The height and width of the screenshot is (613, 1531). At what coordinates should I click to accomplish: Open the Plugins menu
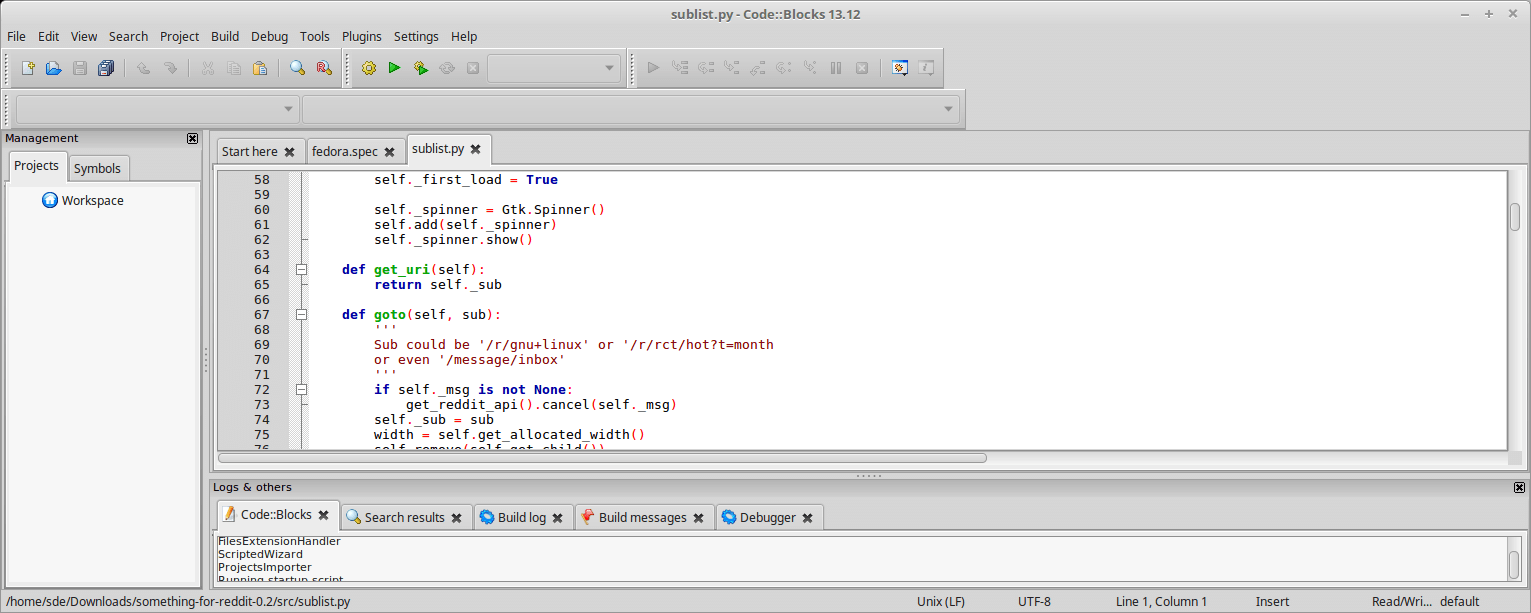[361, 36]
